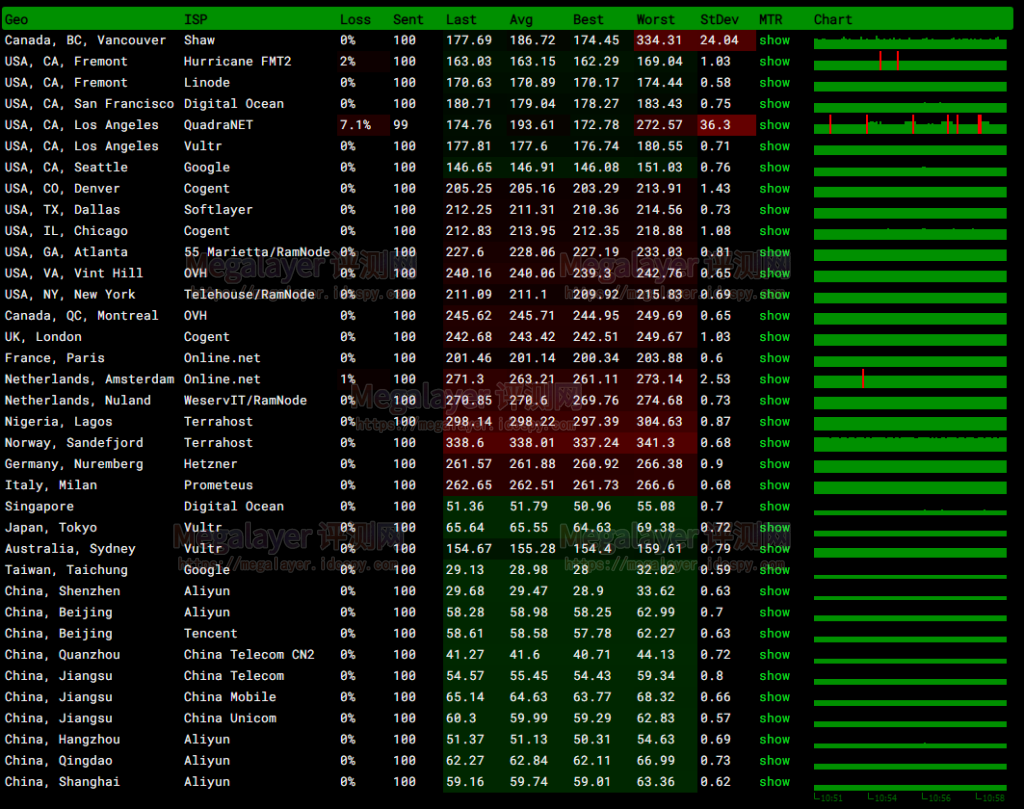Click the Singapore geo cell

pyautogui.click(x=39, y=507)
